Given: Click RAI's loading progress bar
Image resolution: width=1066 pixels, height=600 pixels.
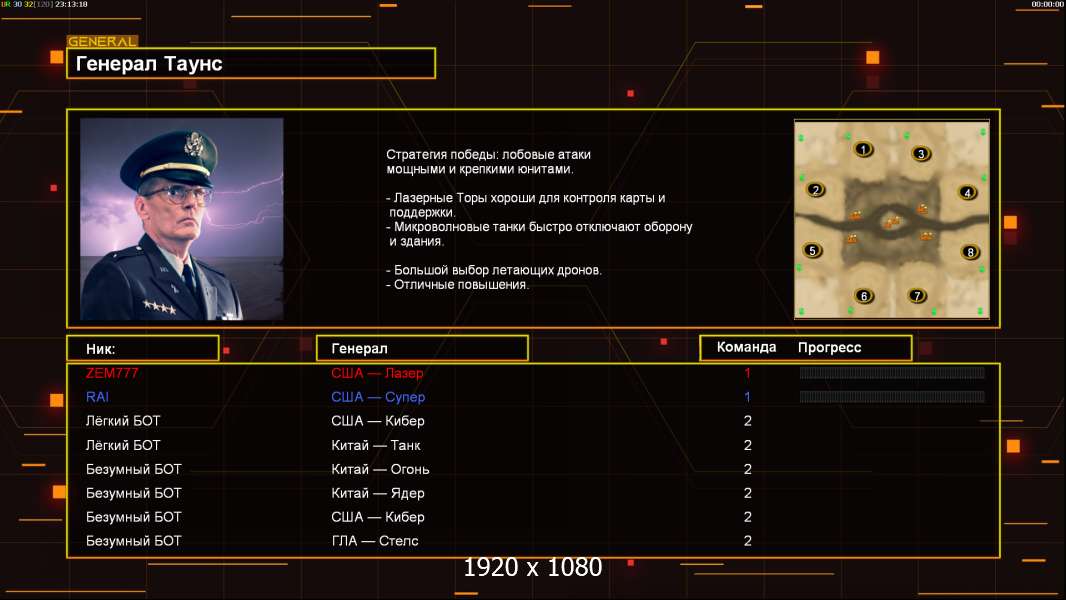Looking at the screenshot, I should pos(892,396).
